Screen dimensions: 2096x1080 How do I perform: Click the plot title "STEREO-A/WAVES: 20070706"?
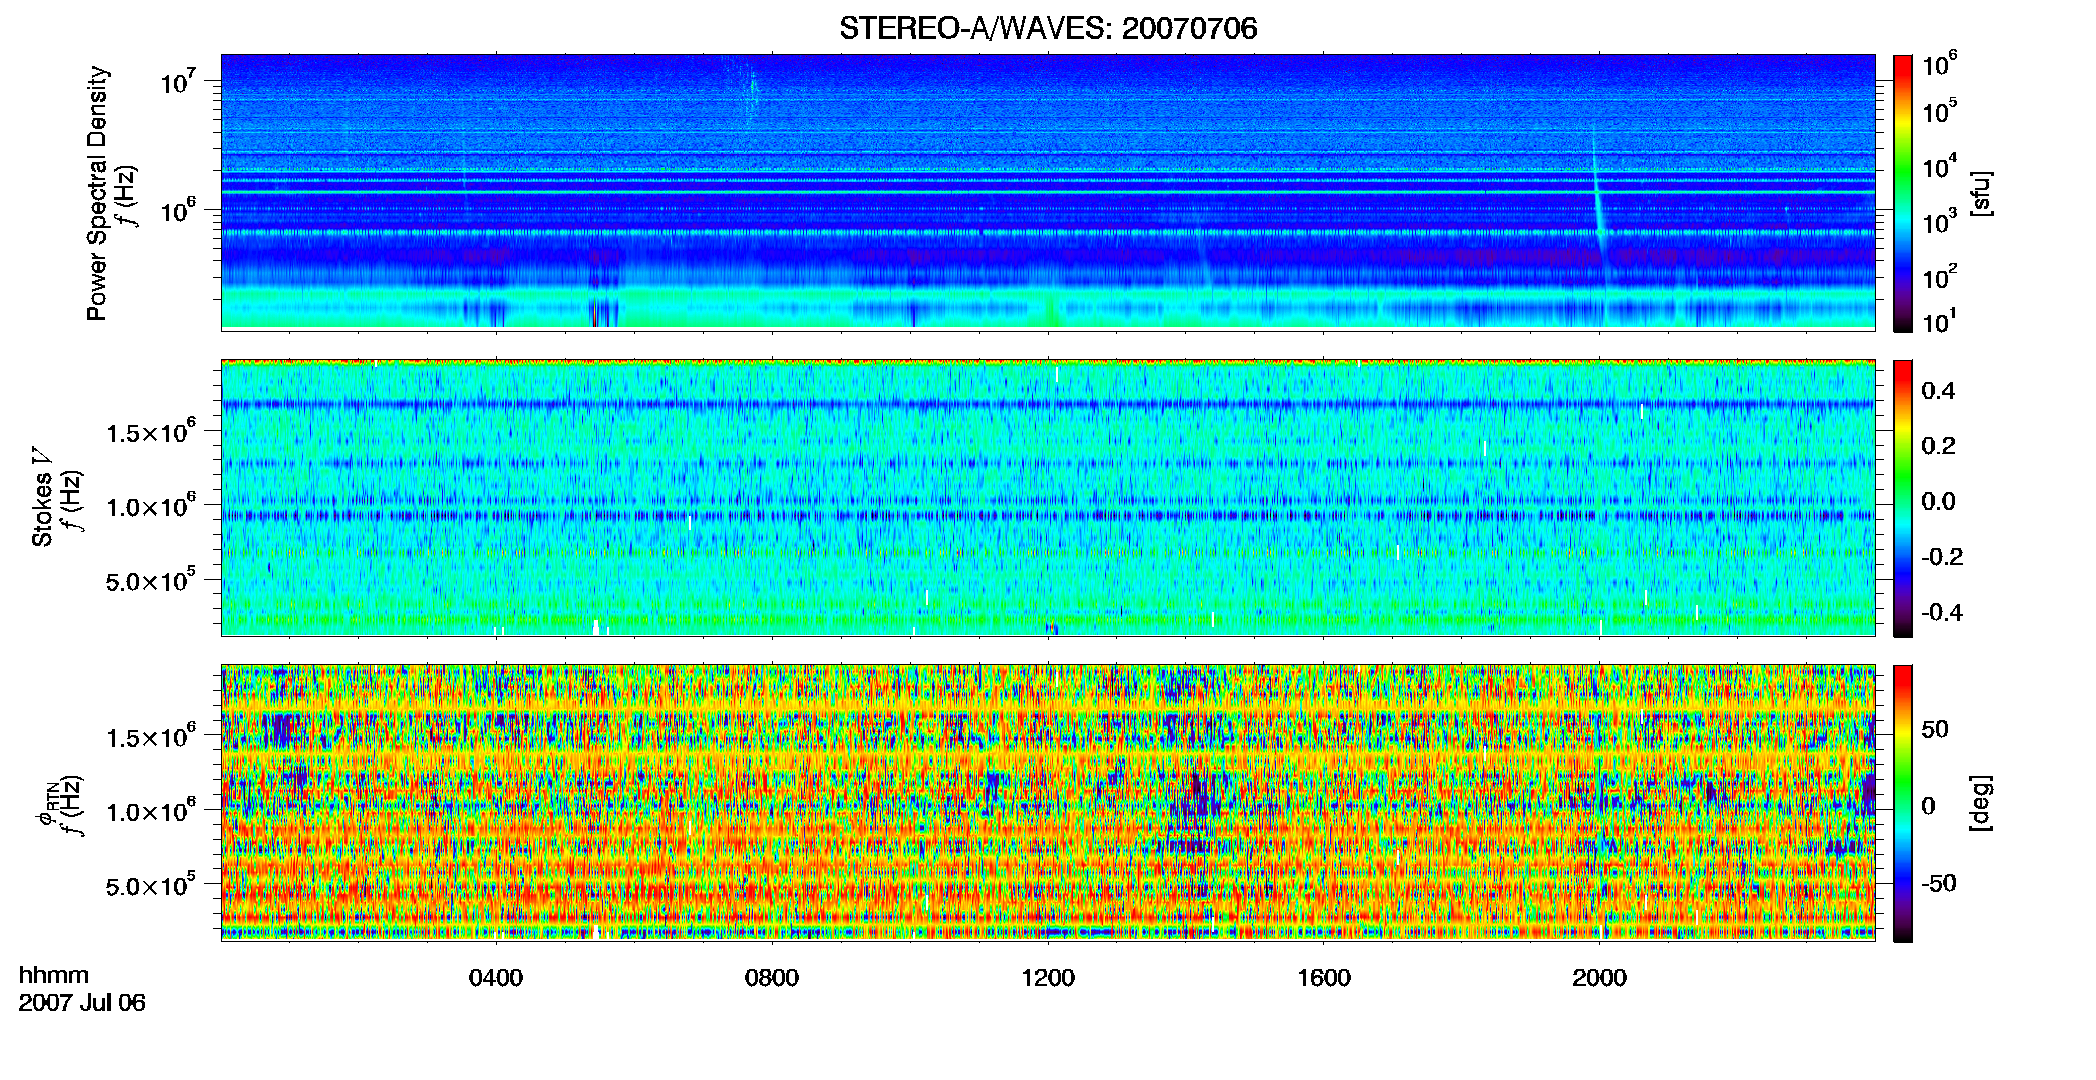[x=1048, y=28]
